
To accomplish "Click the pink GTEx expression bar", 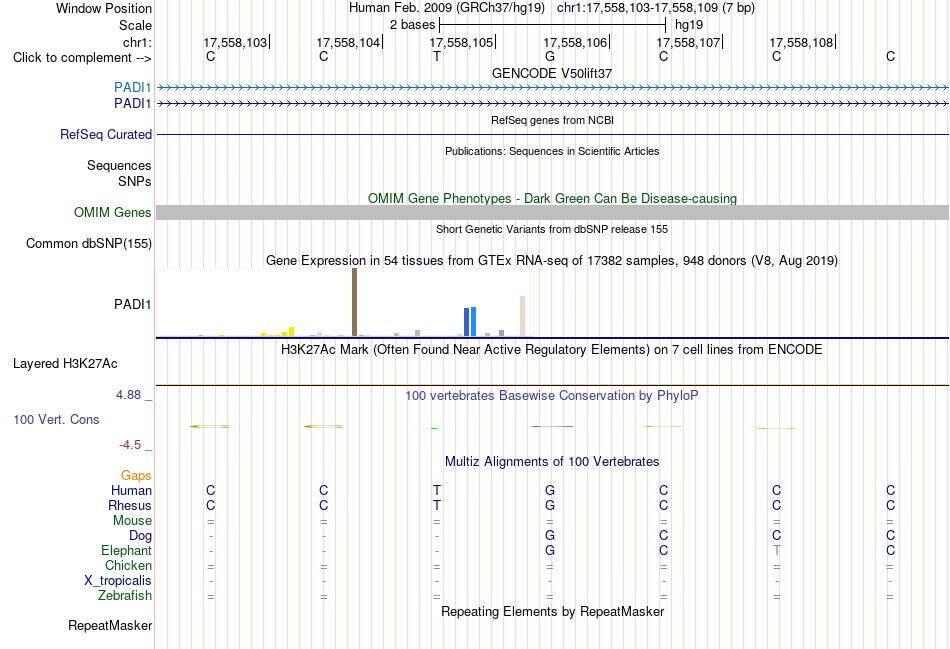I will pyautogui.click(x=522, y=316).
